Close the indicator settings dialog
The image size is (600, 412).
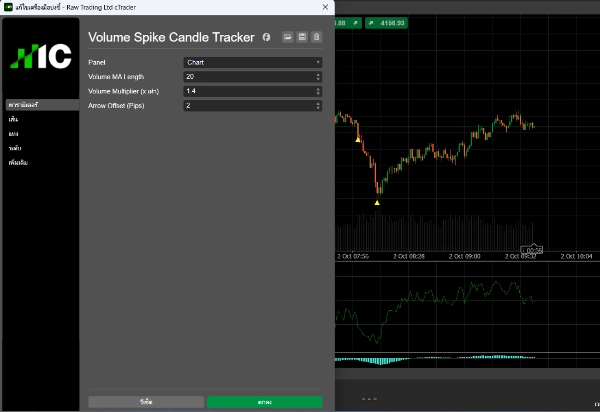point(325,7)
